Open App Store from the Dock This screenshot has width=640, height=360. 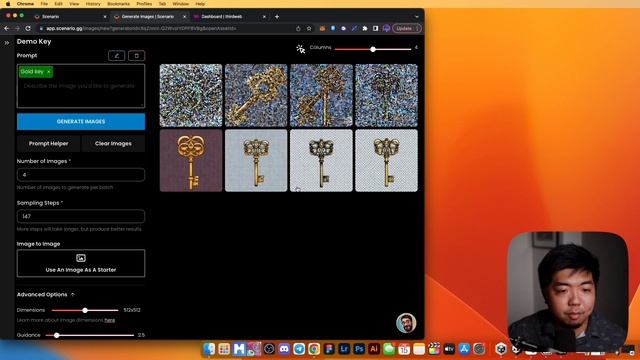click(x=464, y=349)
